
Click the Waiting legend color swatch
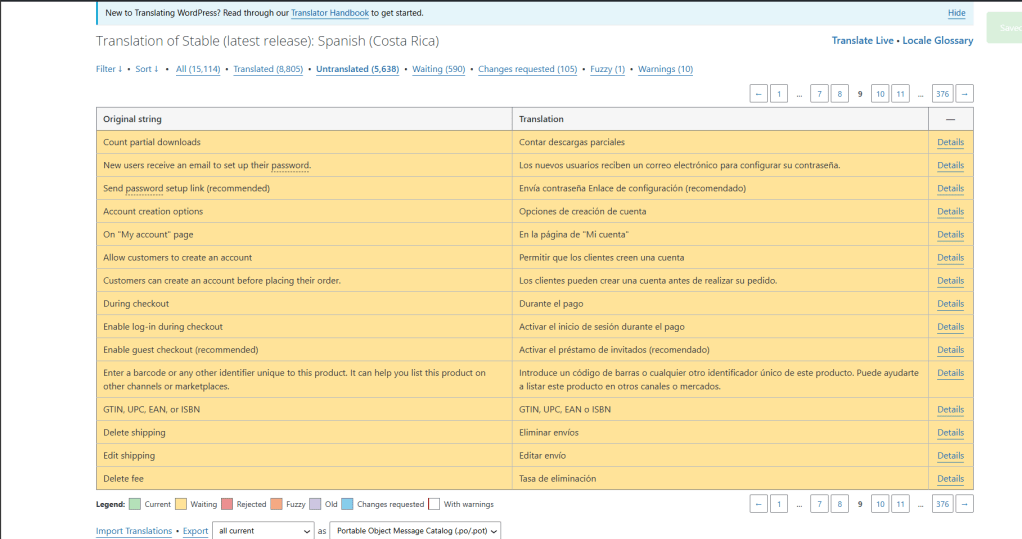(181, 504)
